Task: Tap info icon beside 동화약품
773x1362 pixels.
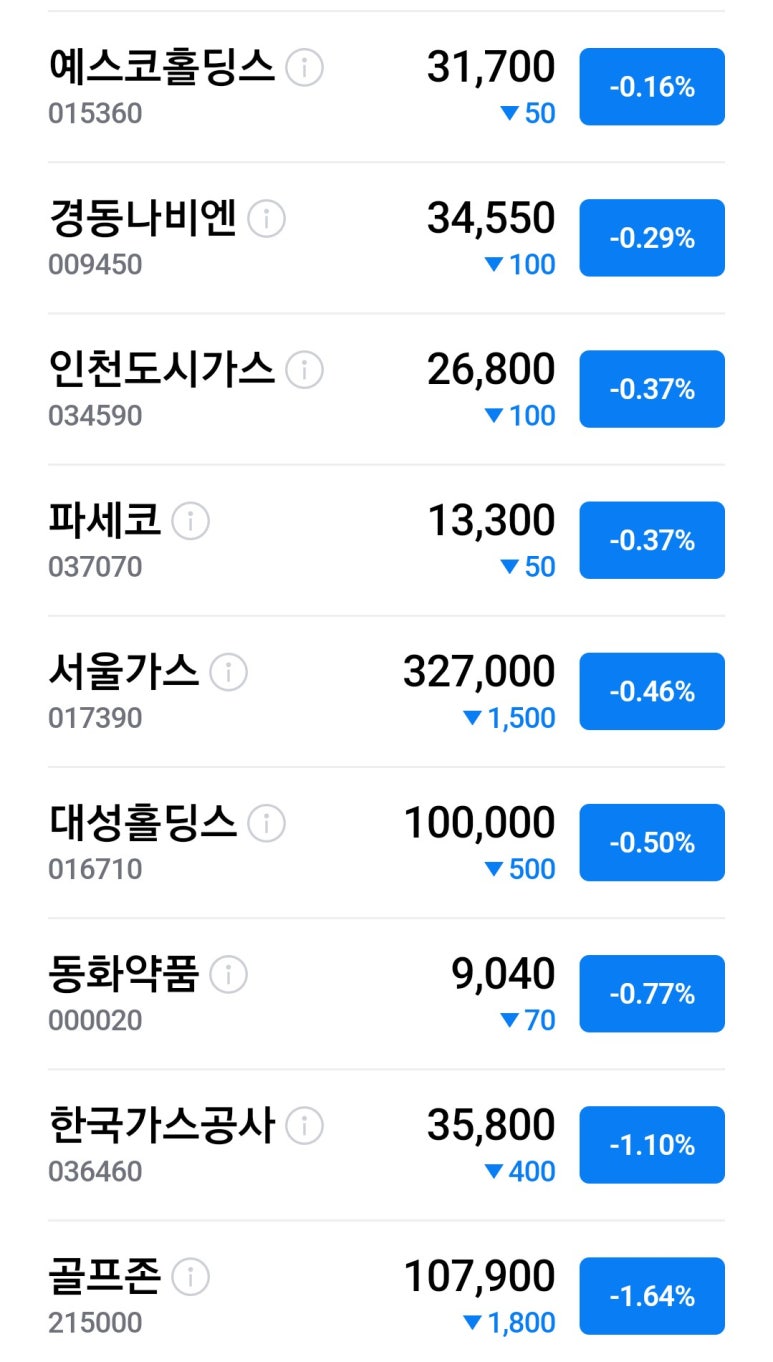Action: 229,974
